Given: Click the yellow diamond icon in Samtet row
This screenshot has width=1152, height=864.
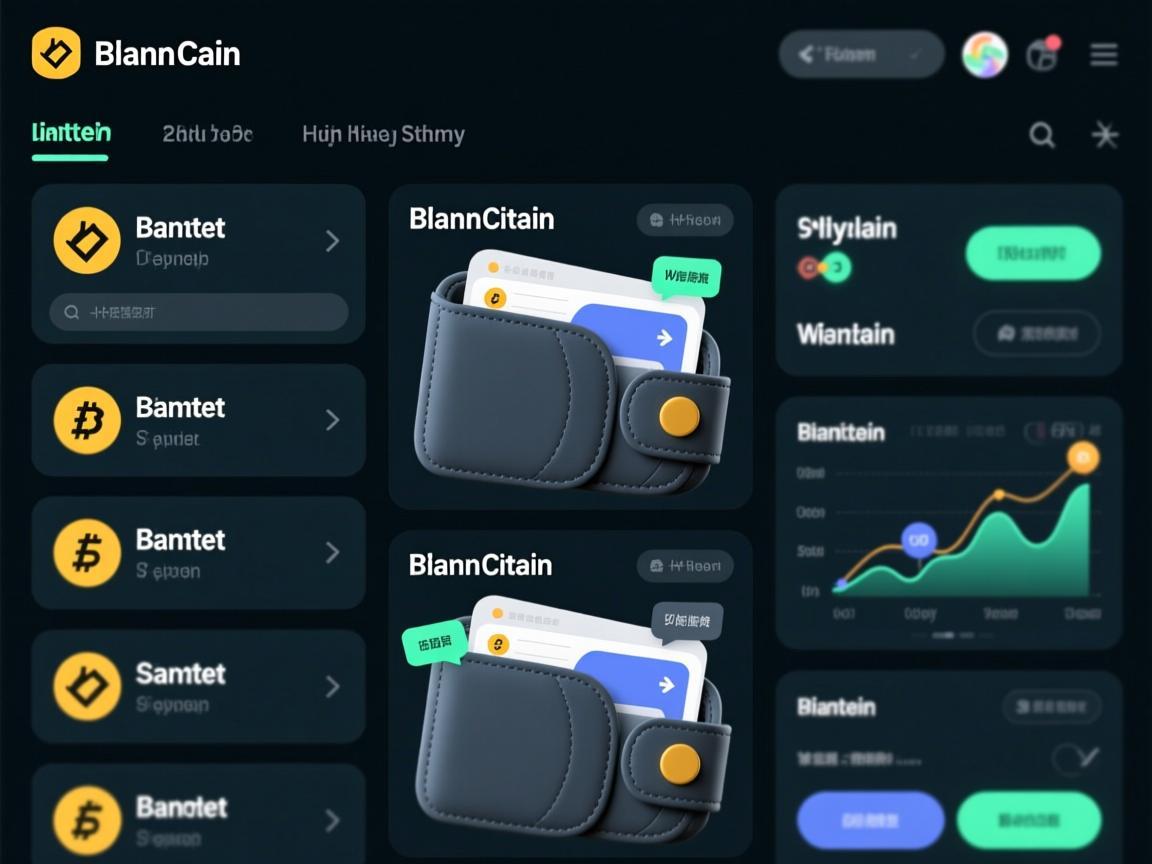Looking at the screenshot, I should point(87,686).
